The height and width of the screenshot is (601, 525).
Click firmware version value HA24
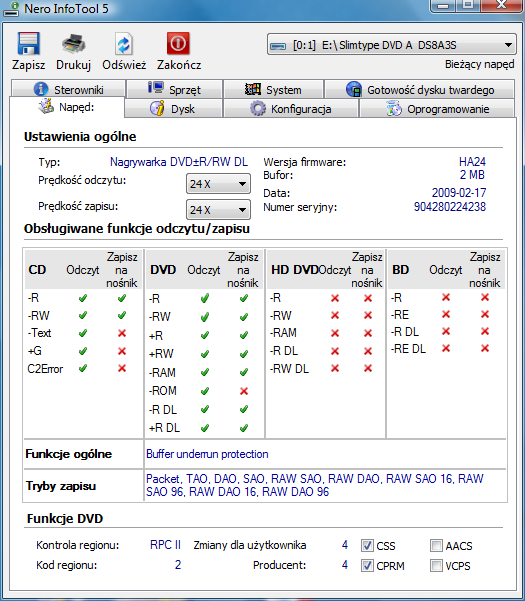[472, 161]
